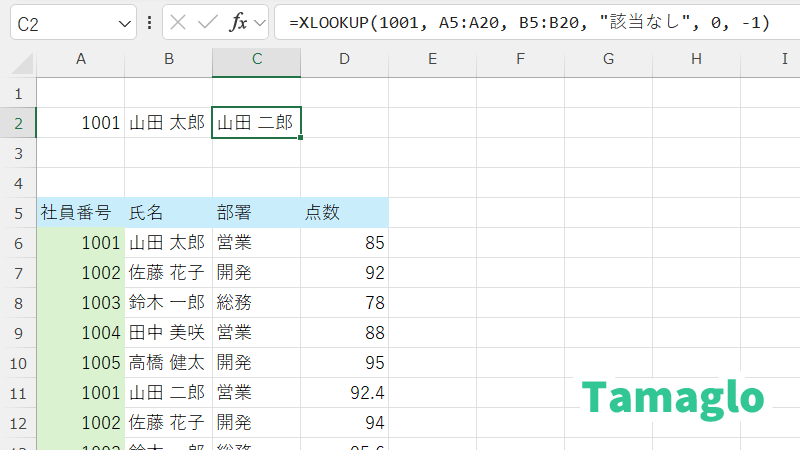The height and width of the screenshot is (450, 800).
Task: Click the Insert Function fx icon
Action: 238,23
